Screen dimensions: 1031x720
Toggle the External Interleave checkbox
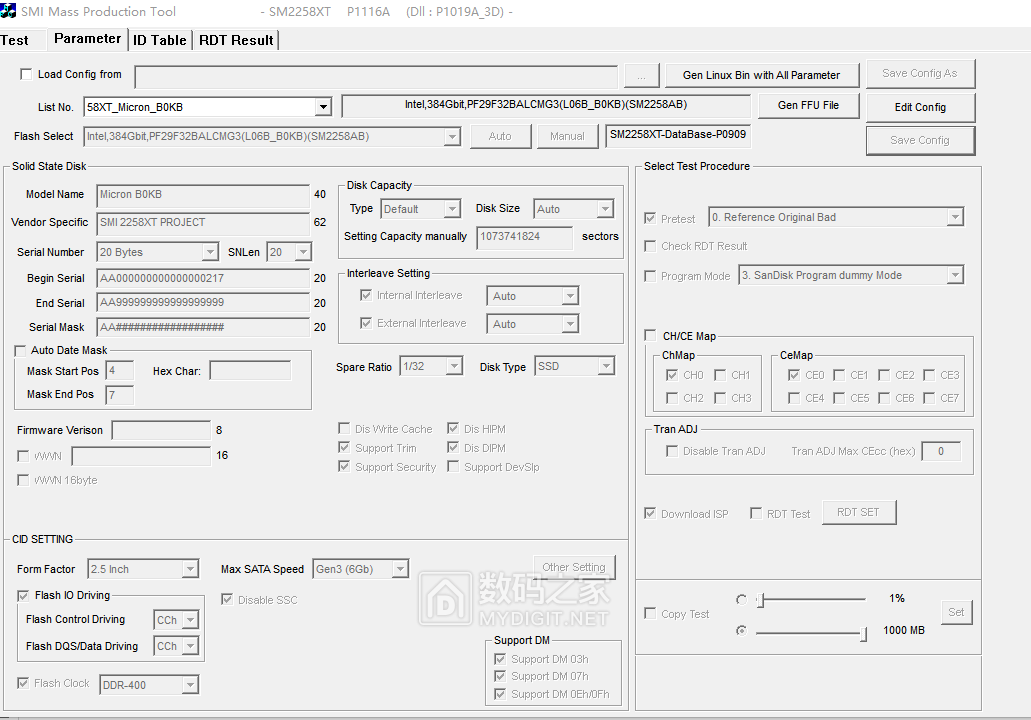366,323
